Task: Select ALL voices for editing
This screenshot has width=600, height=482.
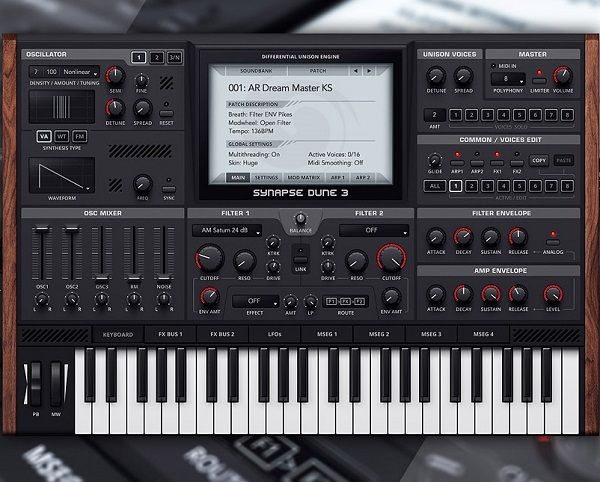Action: pyautogui.click(x=435, y=186)
